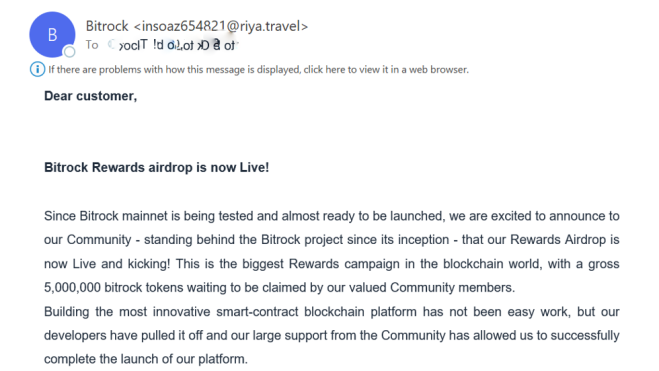The image size is (659, 371).
Task: Click the 'Bitrock Rewards airdrop is now Live!' heading
Action: [x=156, y=167]
